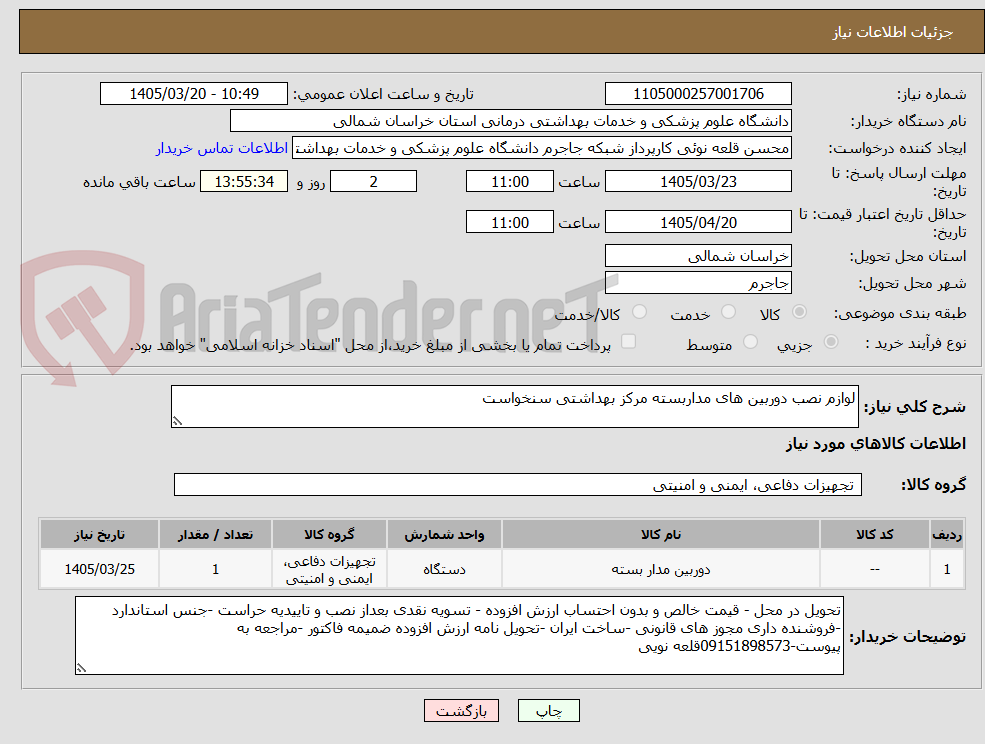
Task: Click the استان محل تحویل field
Action: click(698, 256)
